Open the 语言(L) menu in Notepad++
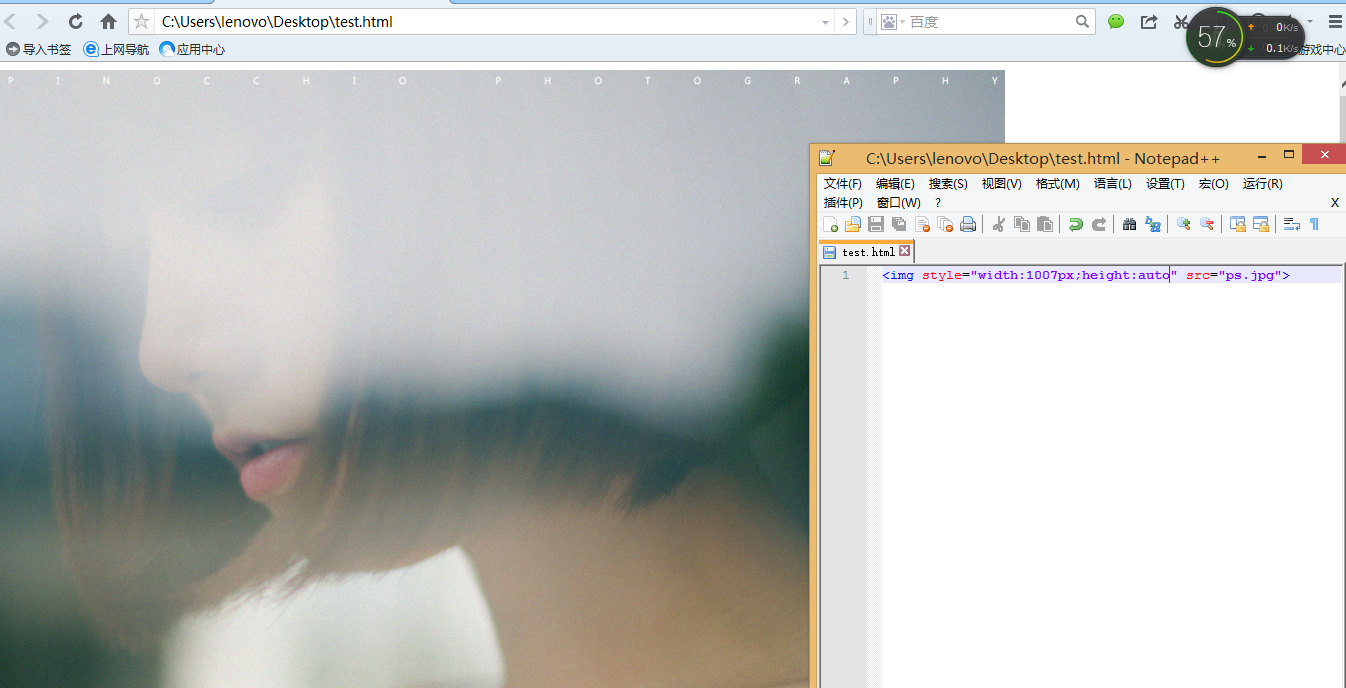The image size is (1346, 688). tap(1112, 184)
